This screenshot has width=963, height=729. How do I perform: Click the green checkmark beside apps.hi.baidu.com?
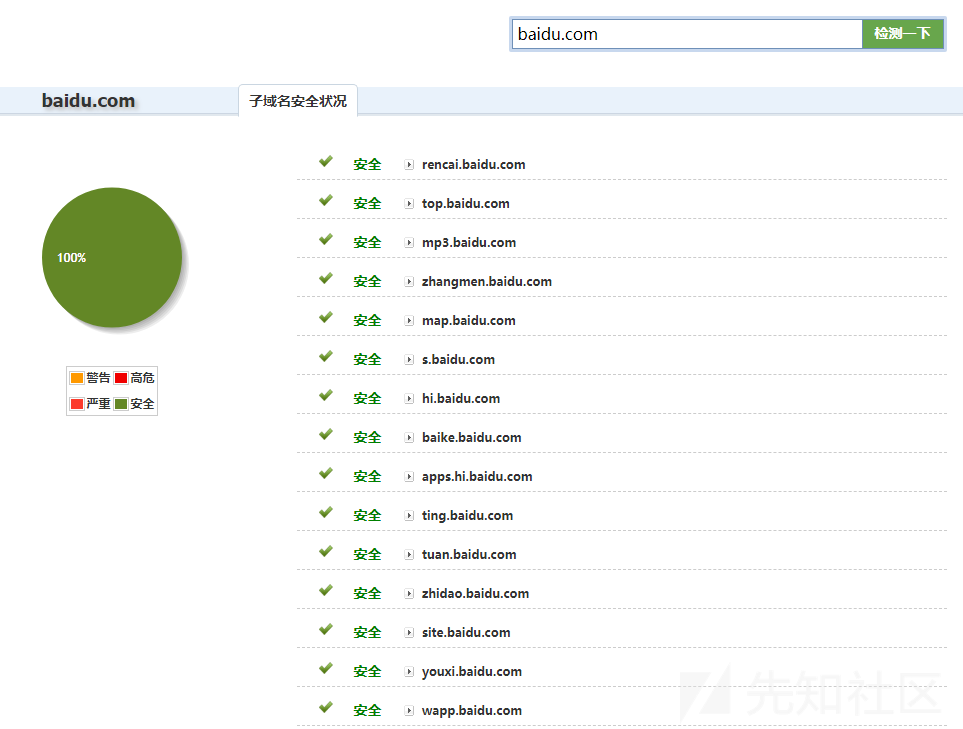pyautogui.click(x=326, y=473)
